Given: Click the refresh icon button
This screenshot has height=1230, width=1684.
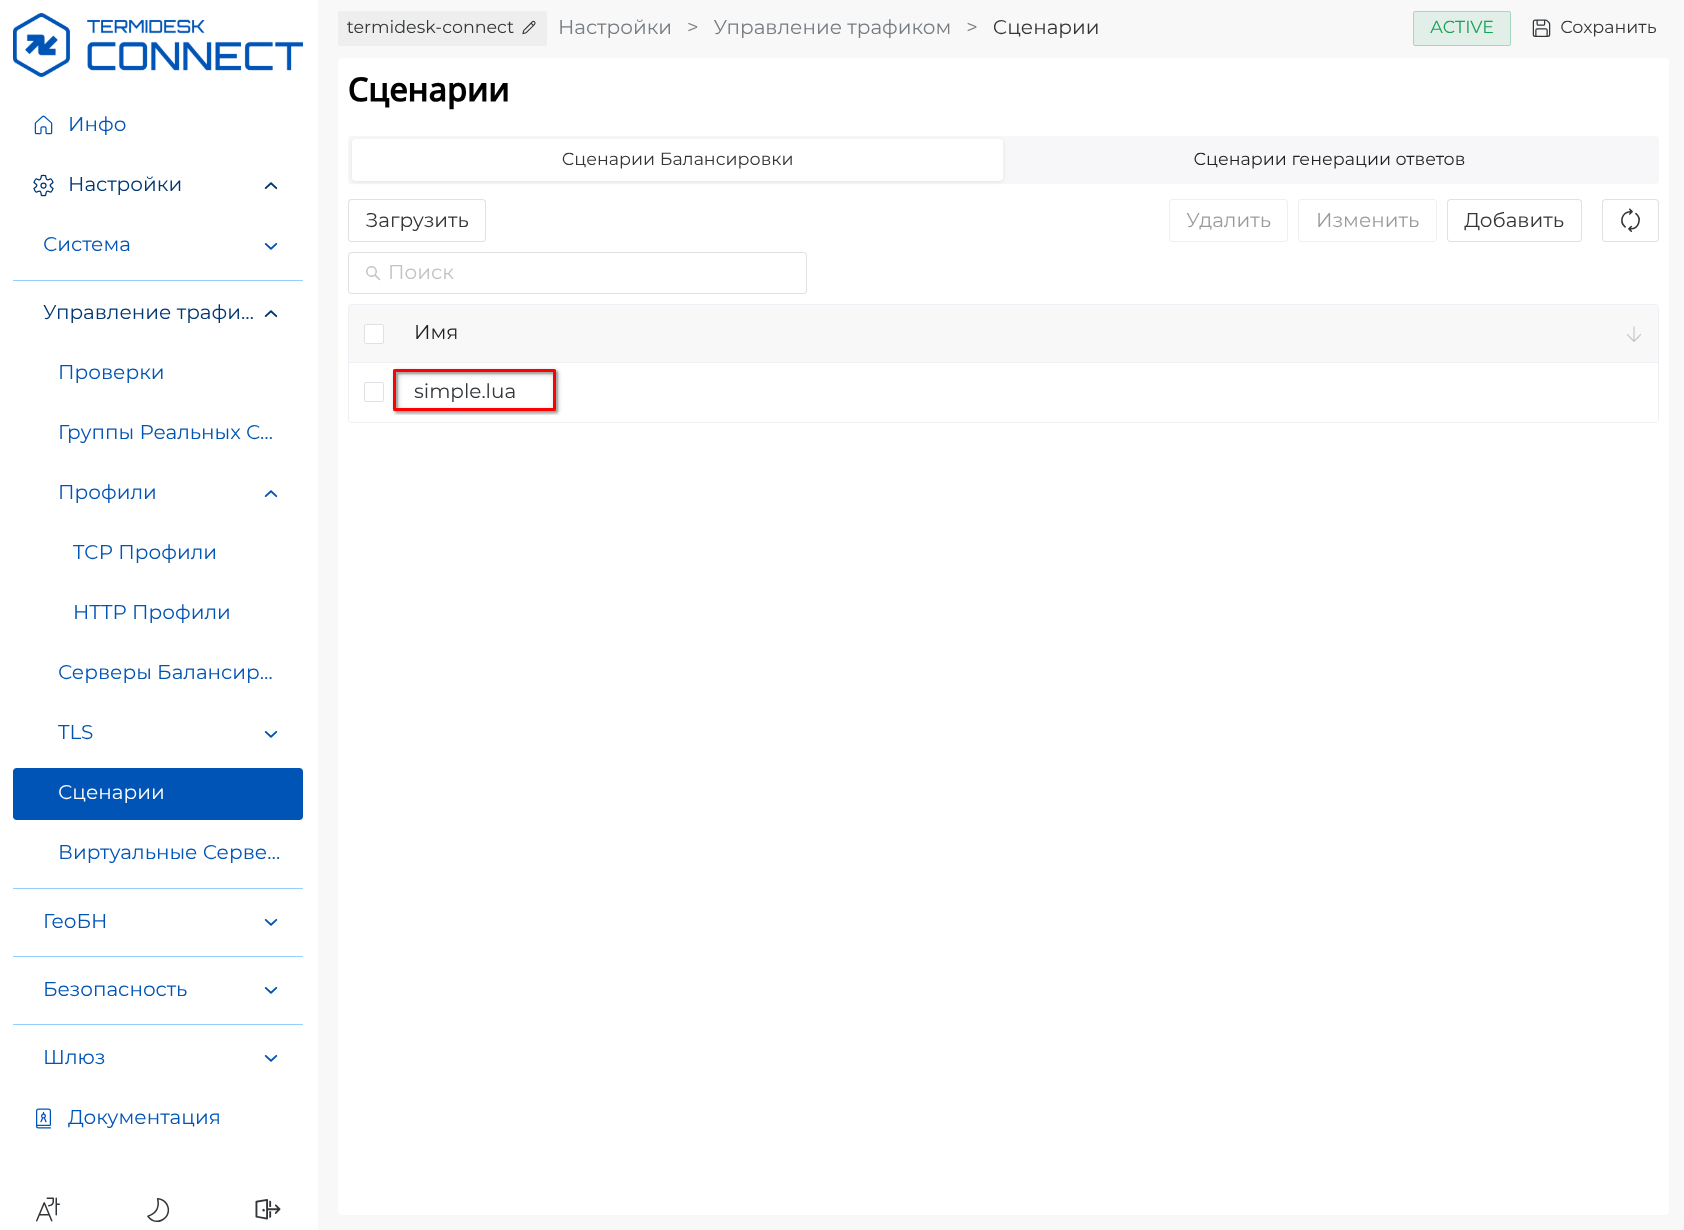Looking at the screenshot, I should point(1630,220).
